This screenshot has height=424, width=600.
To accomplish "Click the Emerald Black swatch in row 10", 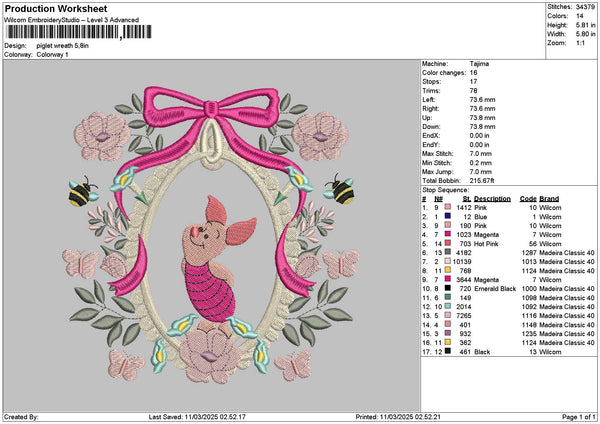I will (448, 288).
